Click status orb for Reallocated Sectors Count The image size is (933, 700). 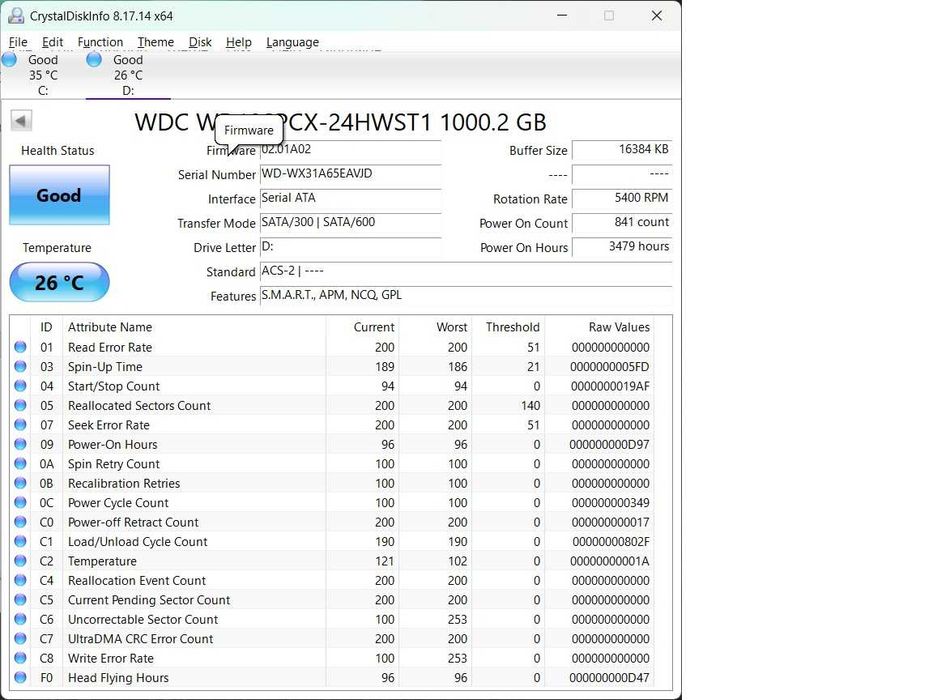pyautogui.click(x=20, y=405)
